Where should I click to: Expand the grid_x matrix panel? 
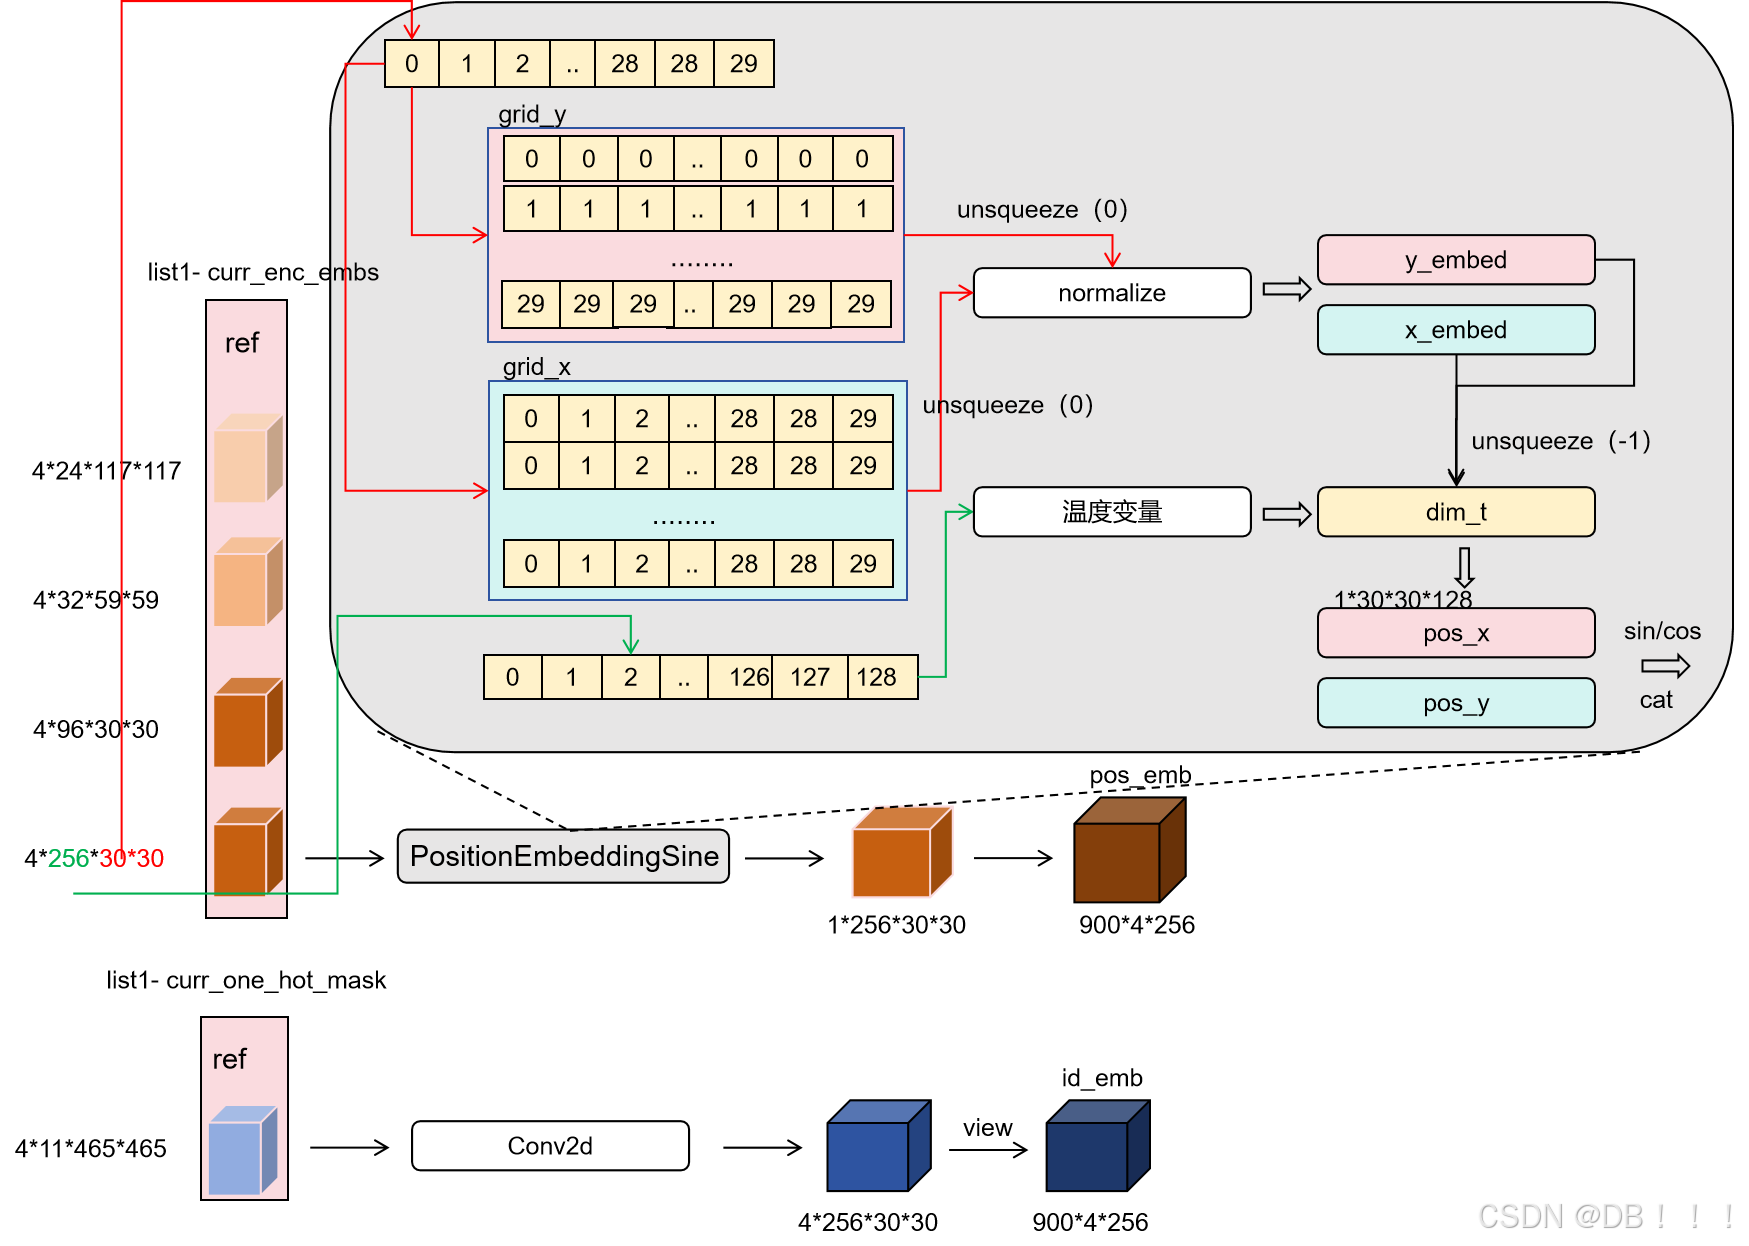696,490
